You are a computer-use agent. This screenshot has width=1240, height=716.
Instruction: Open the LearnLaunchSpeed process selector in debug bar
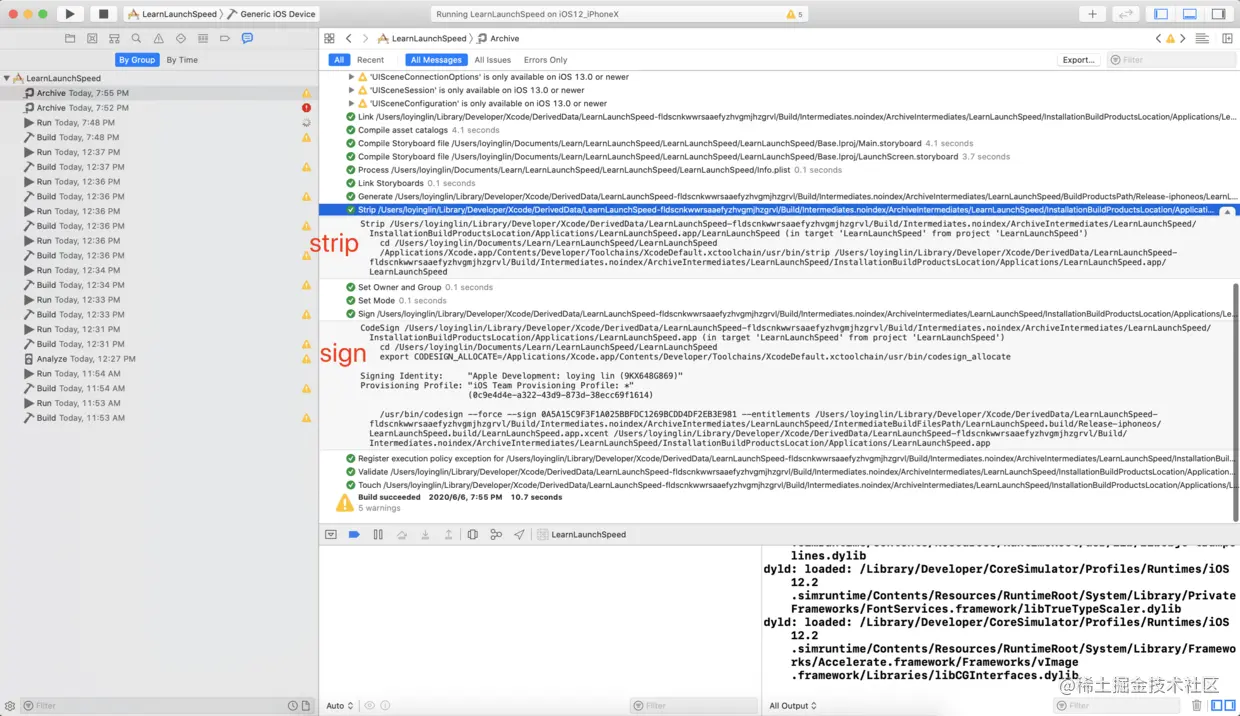point(582,535)
